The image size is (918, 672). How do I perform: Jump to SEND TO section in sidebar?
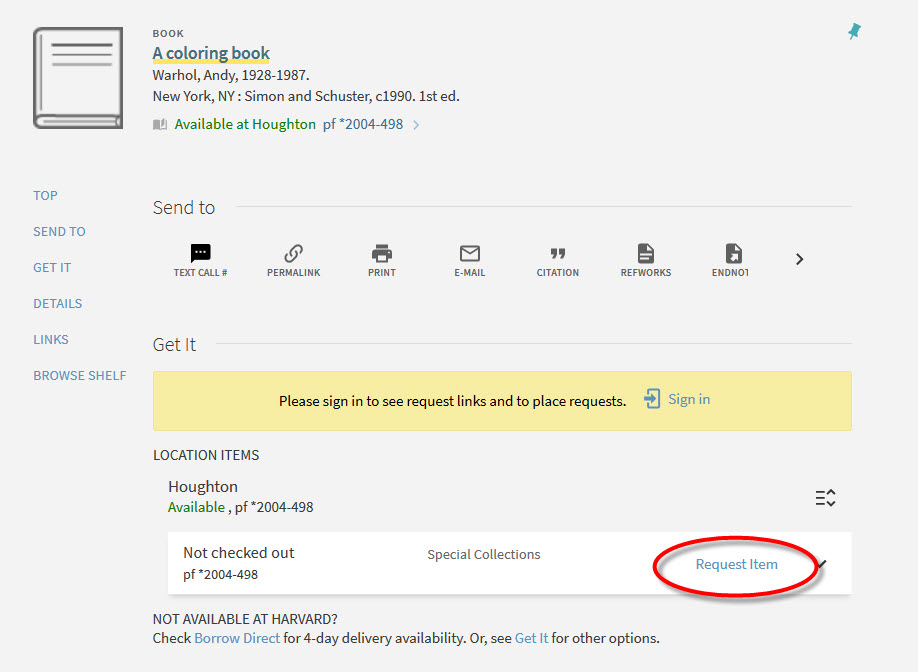coord(59,232)
